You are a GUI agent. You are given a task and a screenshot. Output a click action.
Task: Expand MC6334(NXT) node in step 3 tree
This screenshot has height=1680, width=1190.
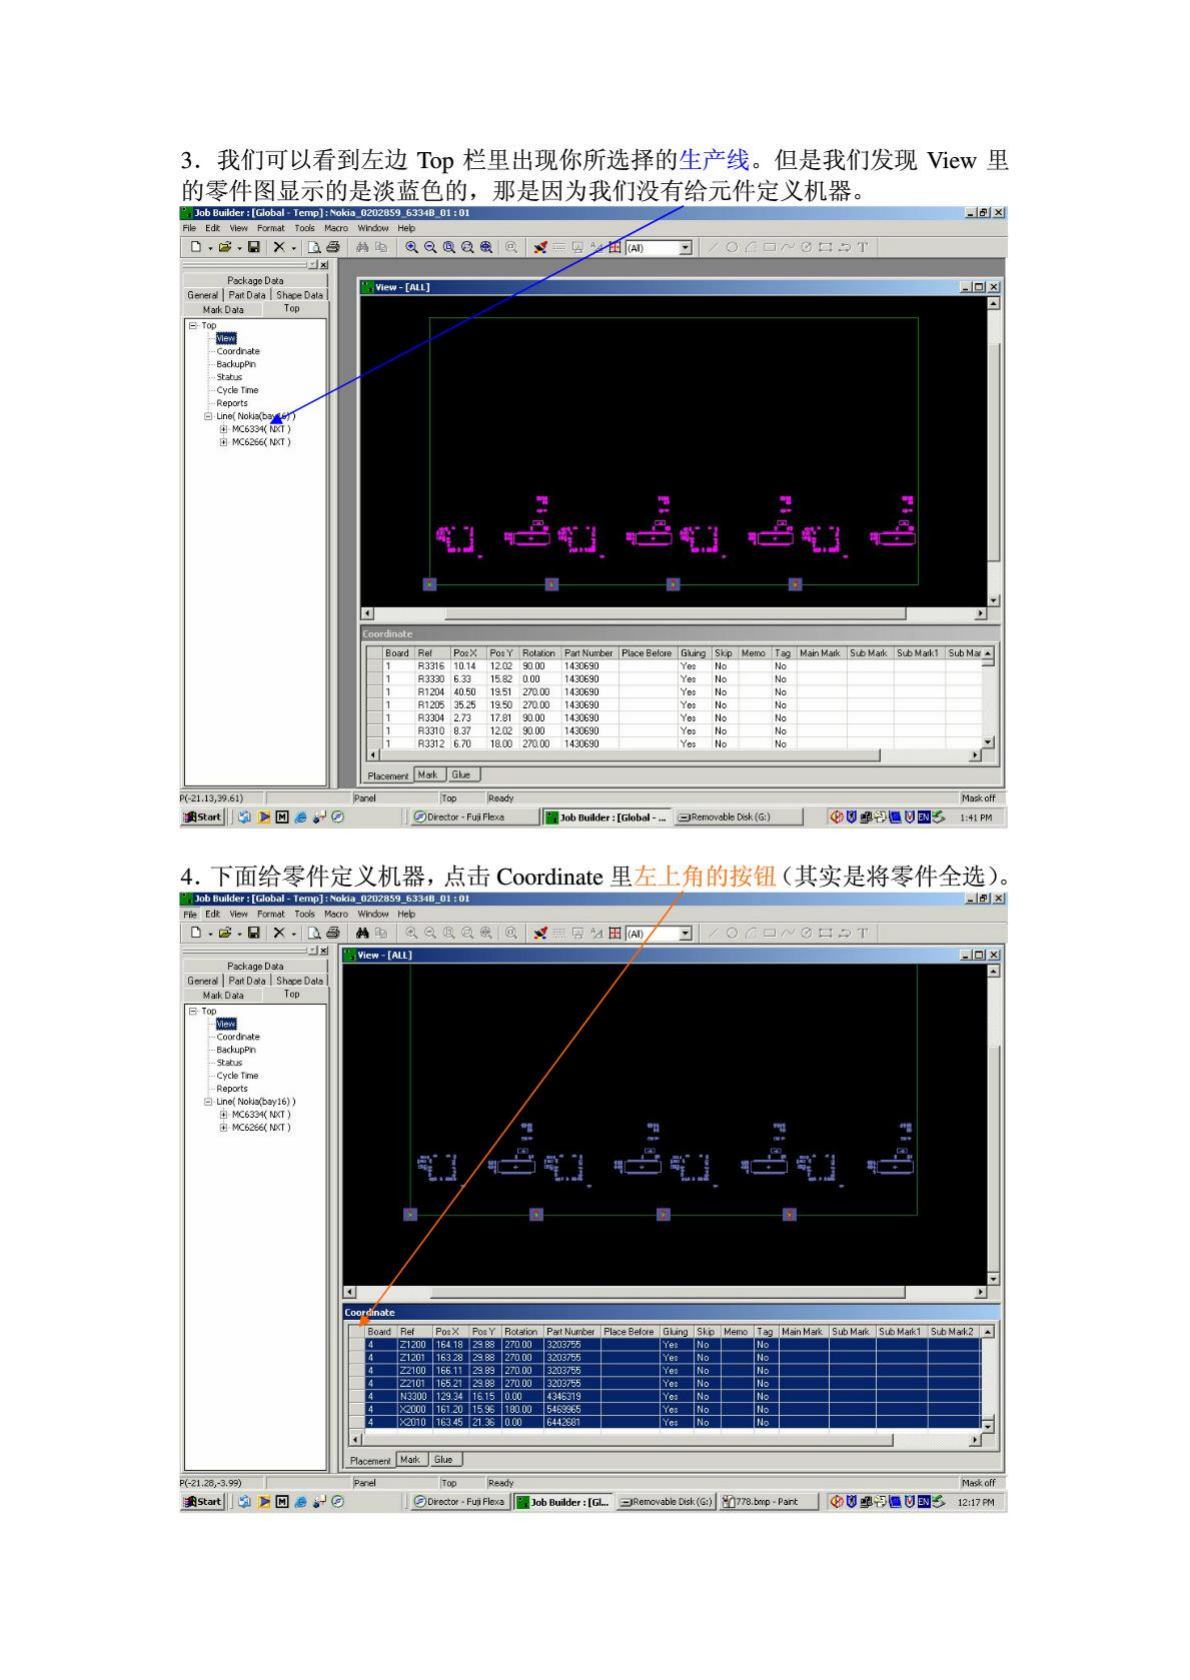(x=224, y=429)
